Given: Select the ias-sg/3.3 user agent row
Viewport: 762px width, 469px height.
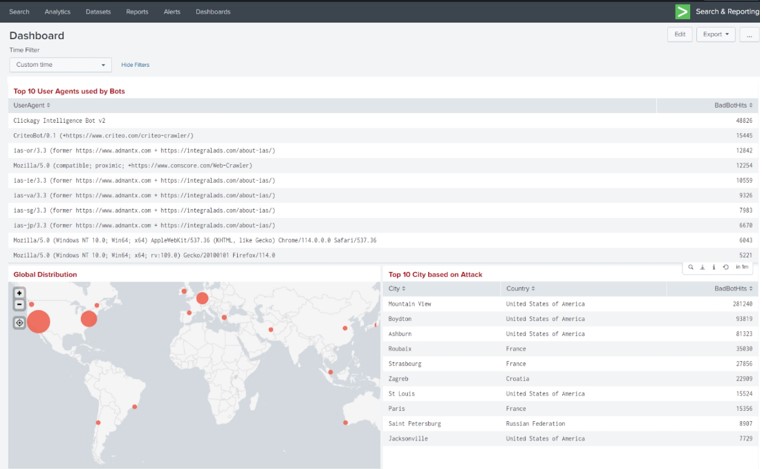Looking at the screenshot, I should point(383,210).
